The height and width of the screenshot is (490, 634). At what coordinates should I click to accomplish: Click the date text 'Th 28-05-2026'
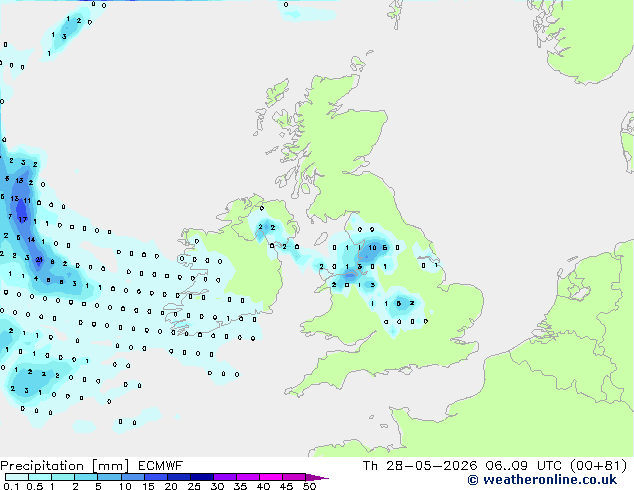point(420,466)
